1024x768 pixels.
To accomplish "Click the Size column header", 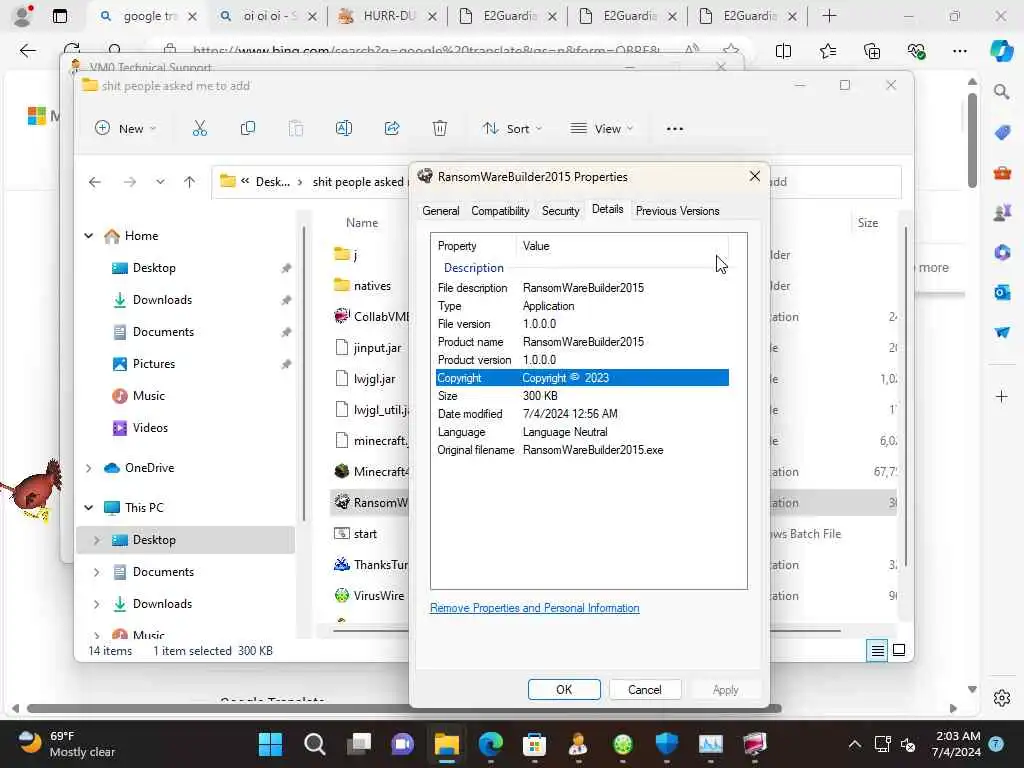I will point(867,223).
